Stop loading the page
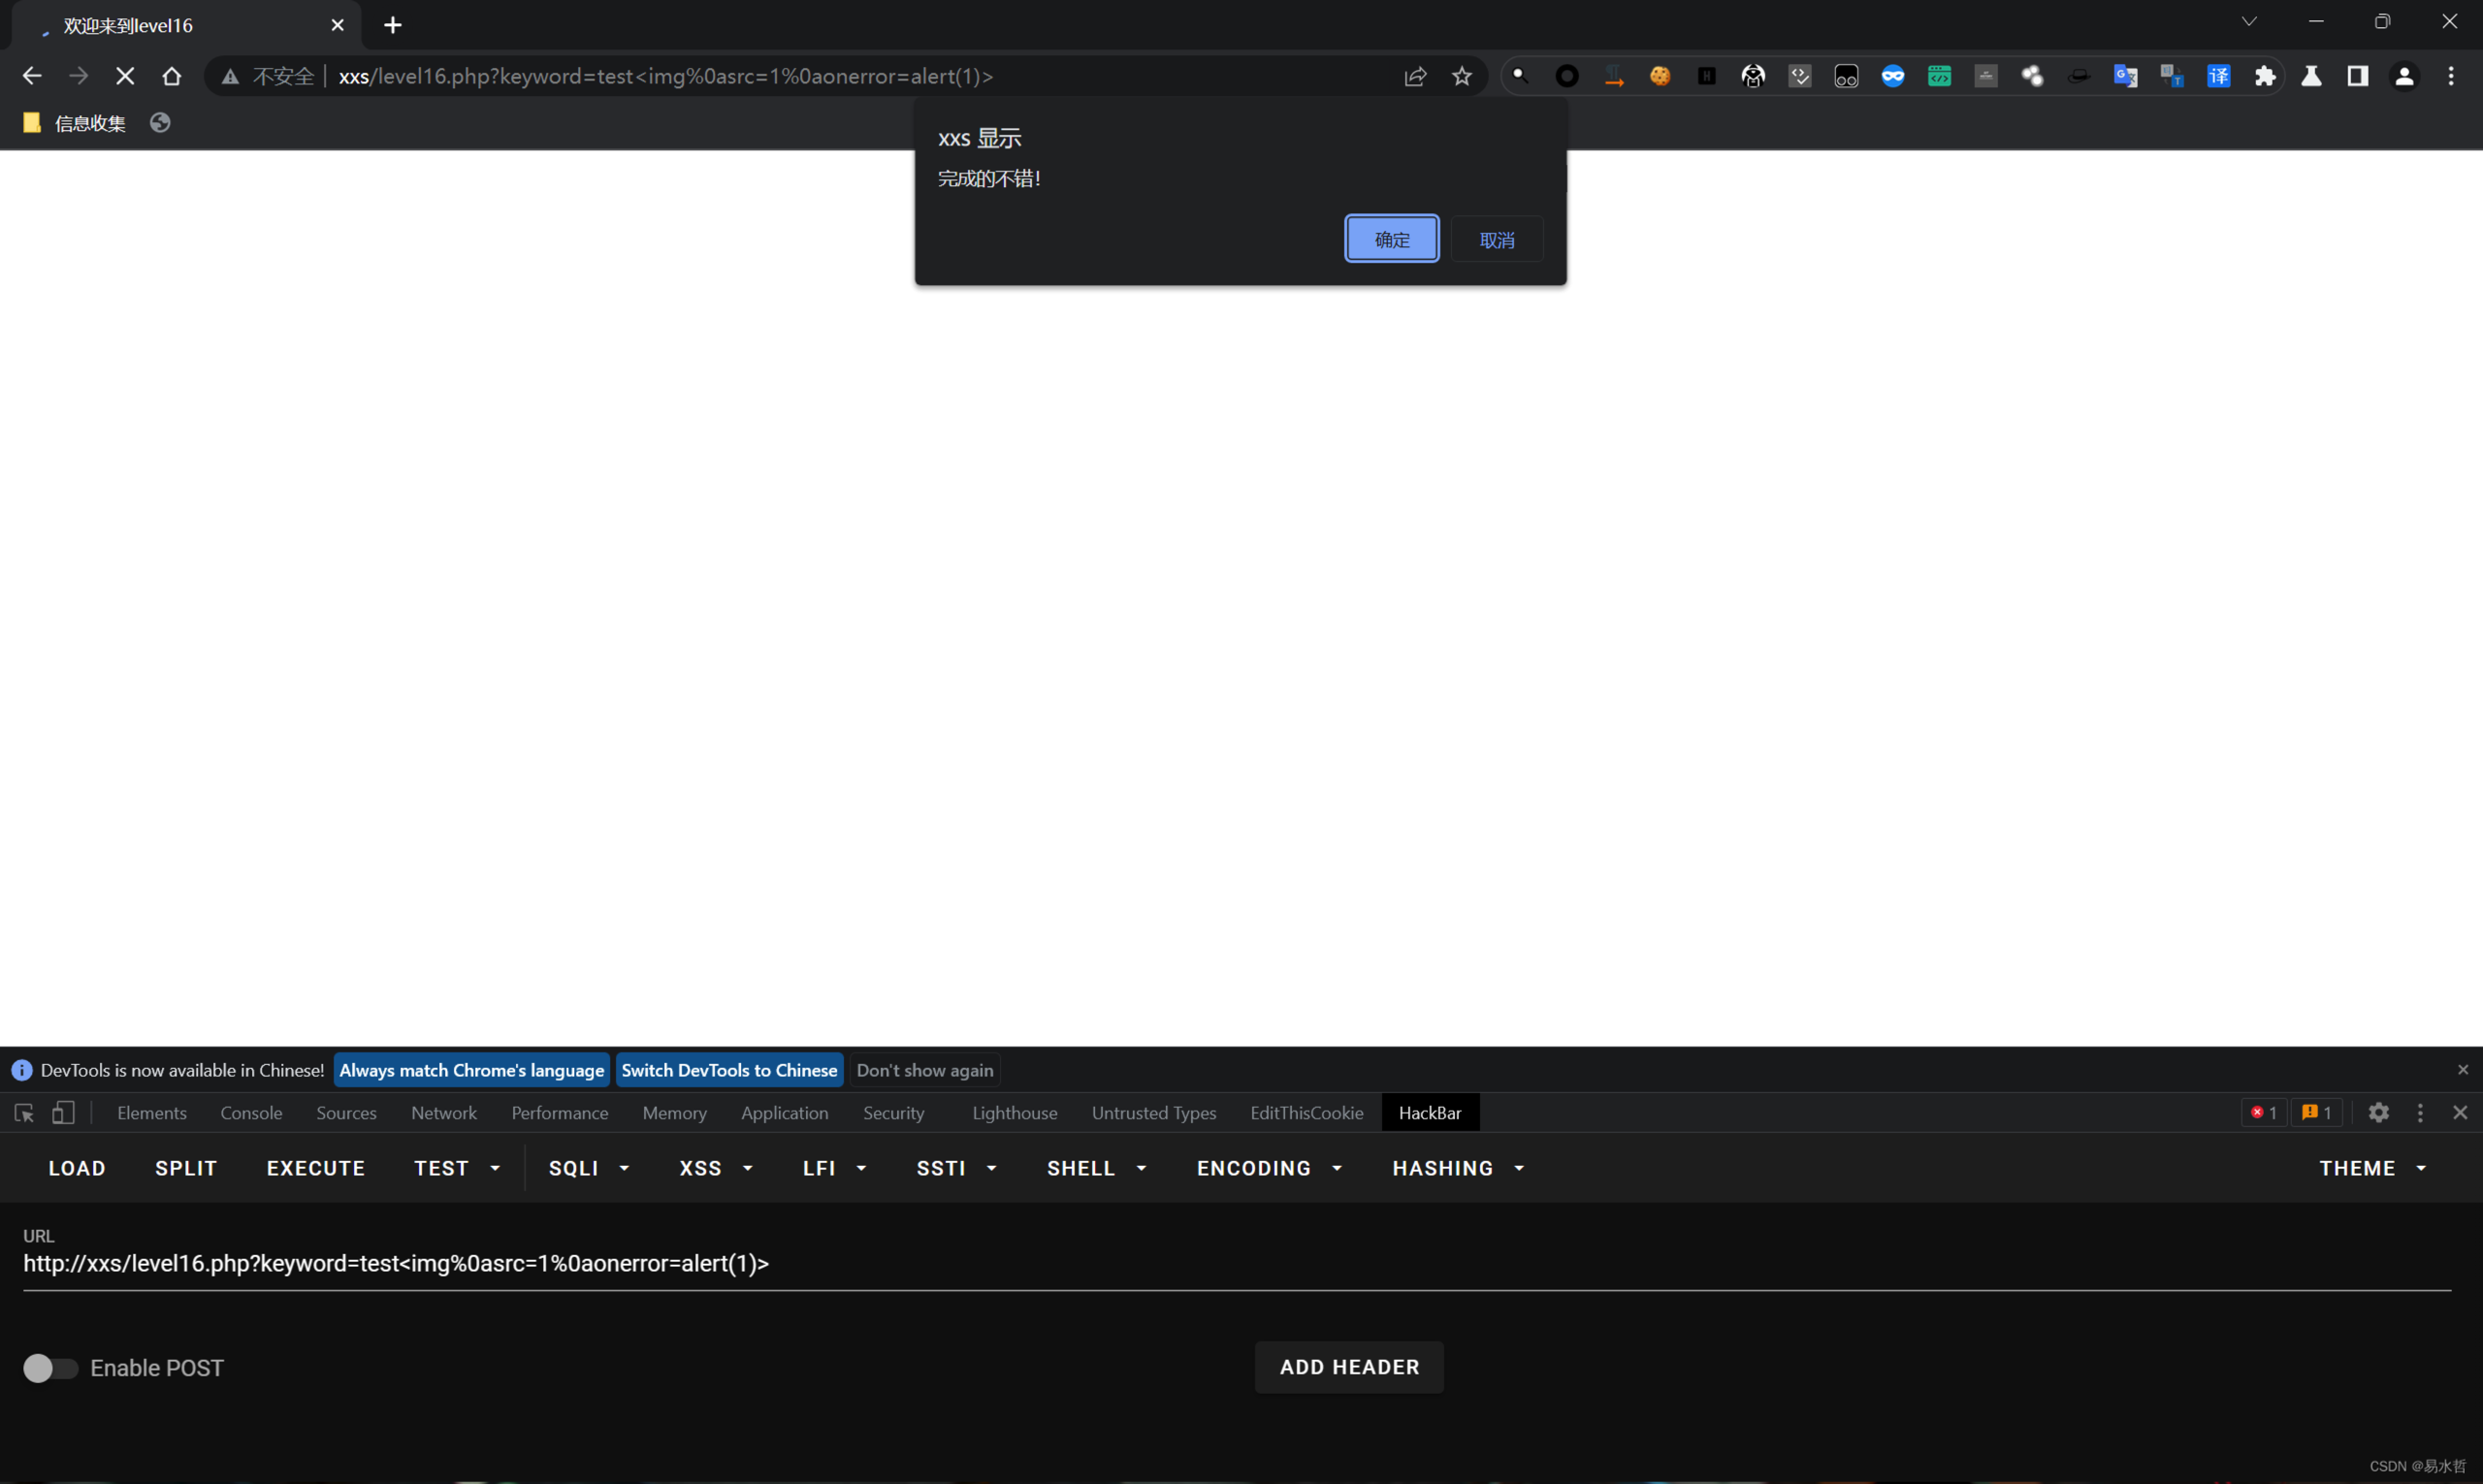The image size is (2483, 1484). (x=125, y=76)
